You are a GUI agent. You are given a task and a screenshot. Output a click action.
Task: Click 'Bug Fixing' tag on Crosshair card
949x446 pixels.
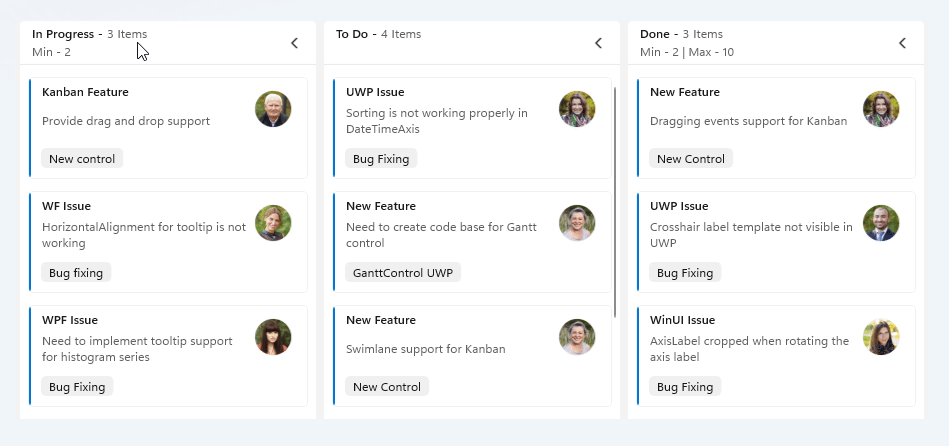click(685, 272)
